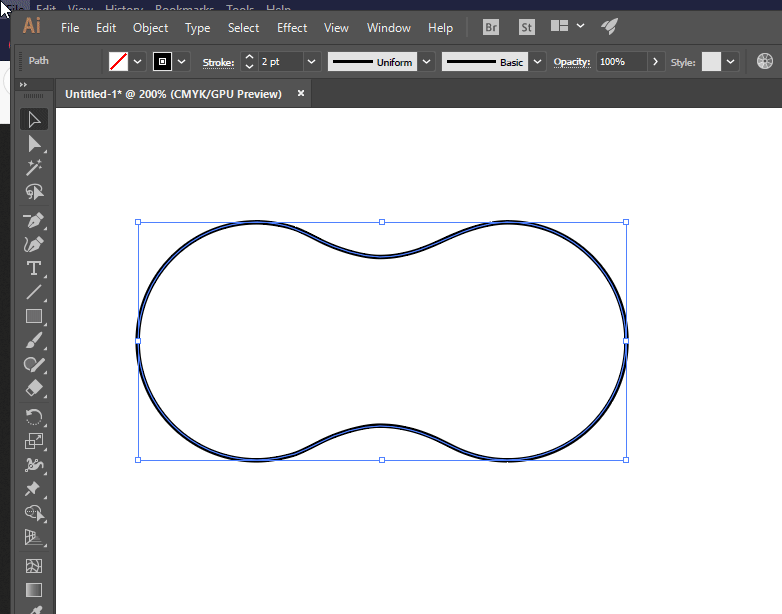The height and width of the screenshot is (614, 782).
Task: Click the Uniform variable width profile box
Action: [x=372, y=62]
